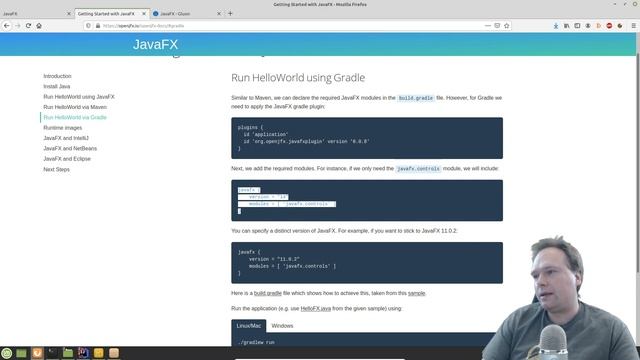
Task: Click the highlighted javafx modules code block
Action: pyautogui.click(x=367, y=200)
